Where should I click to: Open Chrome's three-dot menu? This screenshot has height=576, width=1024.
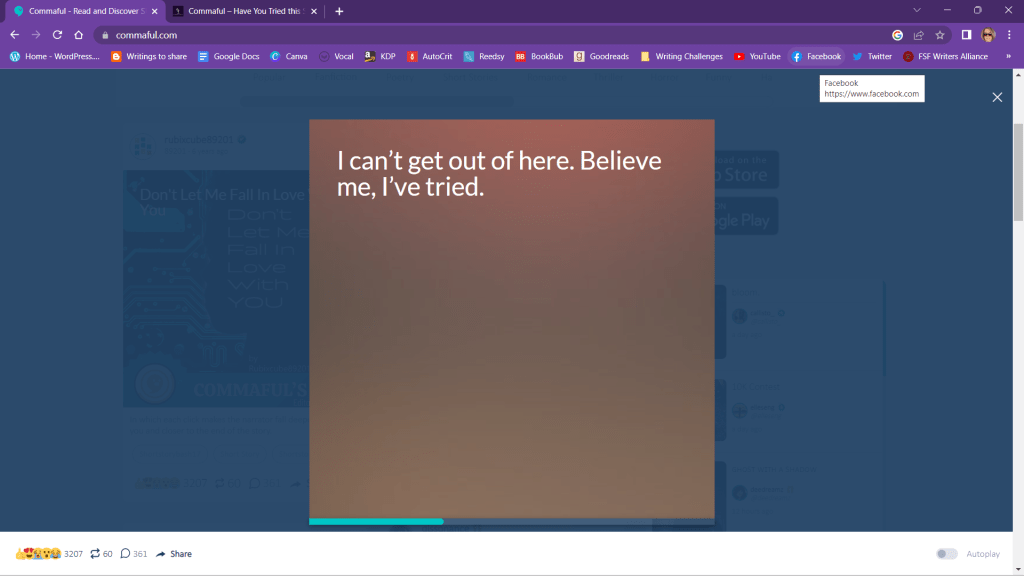[x=1009, y=35]
